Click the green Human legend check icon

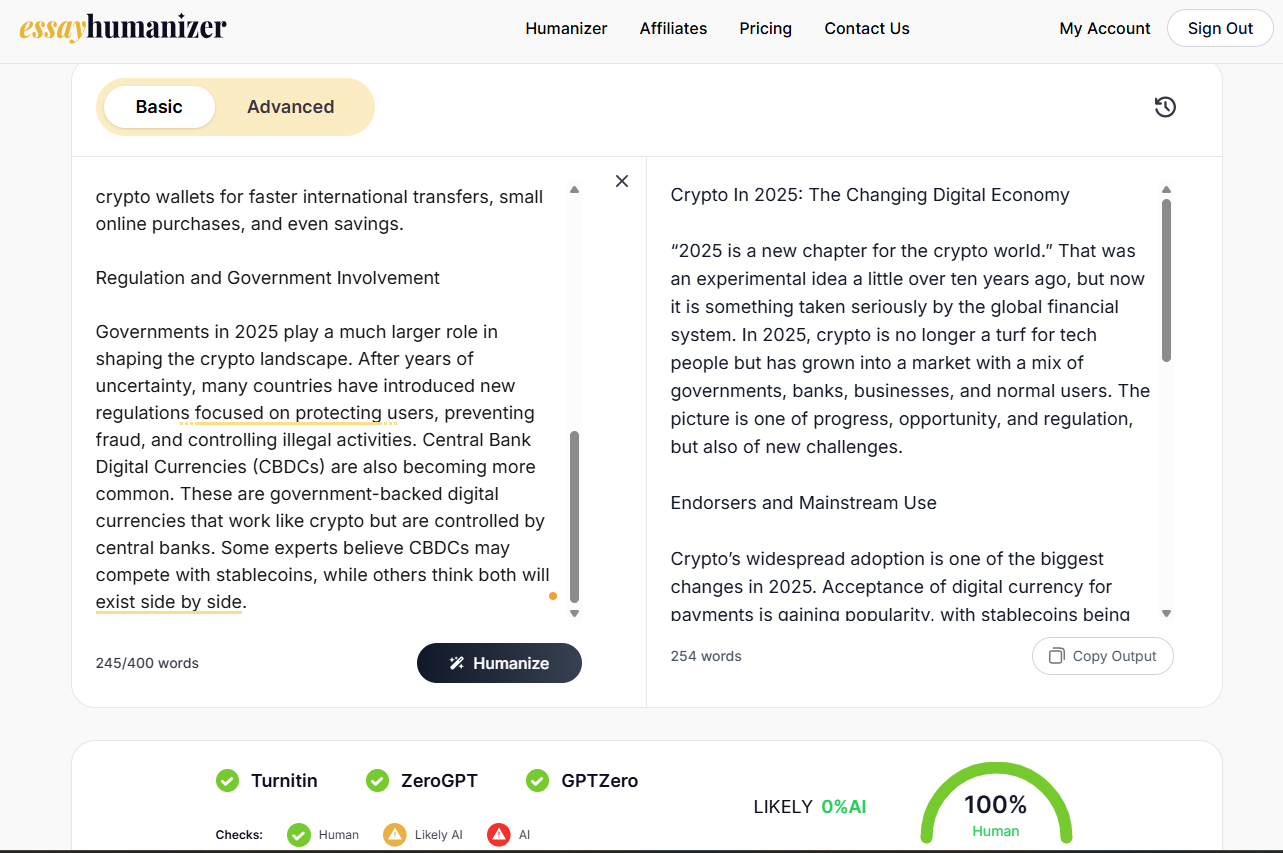point(298,834)
